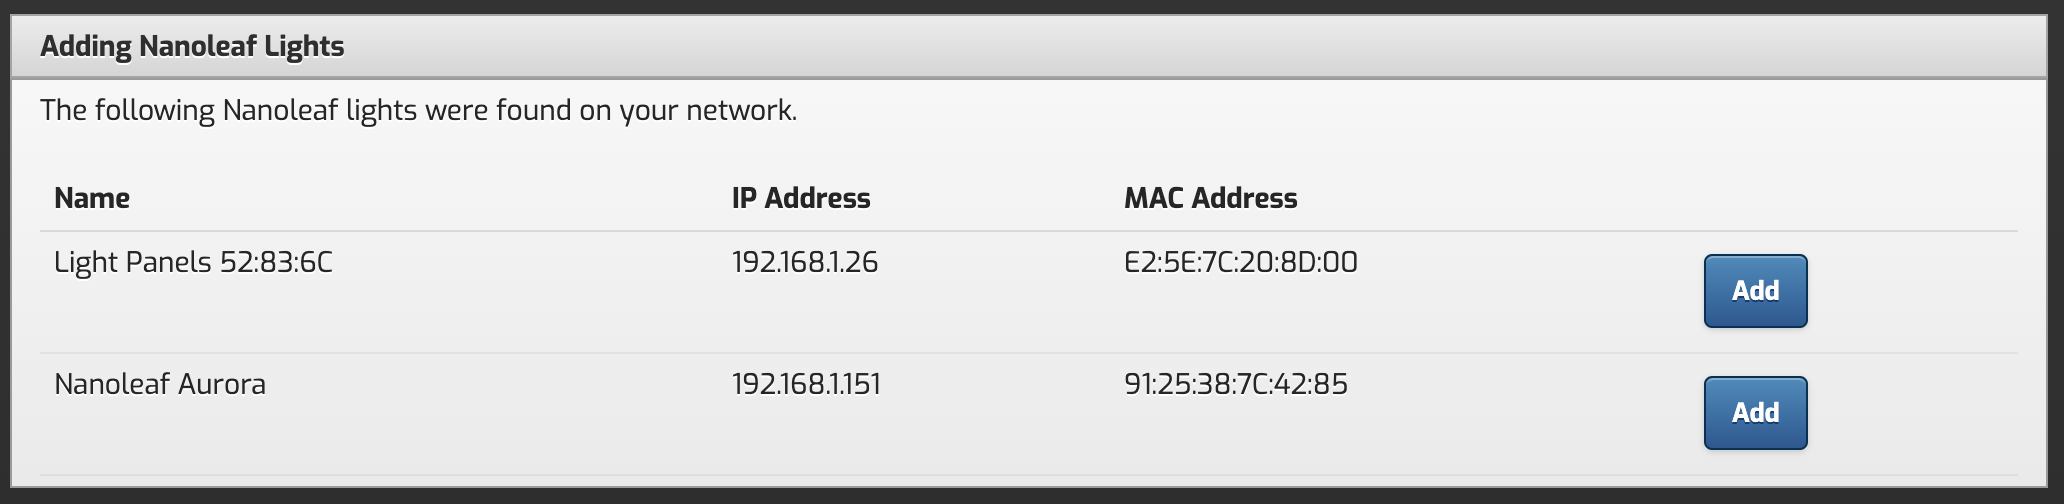Add the Nanoleaf Aurora light
This screenshot has height=504, width=2064.
[1755, 413]
